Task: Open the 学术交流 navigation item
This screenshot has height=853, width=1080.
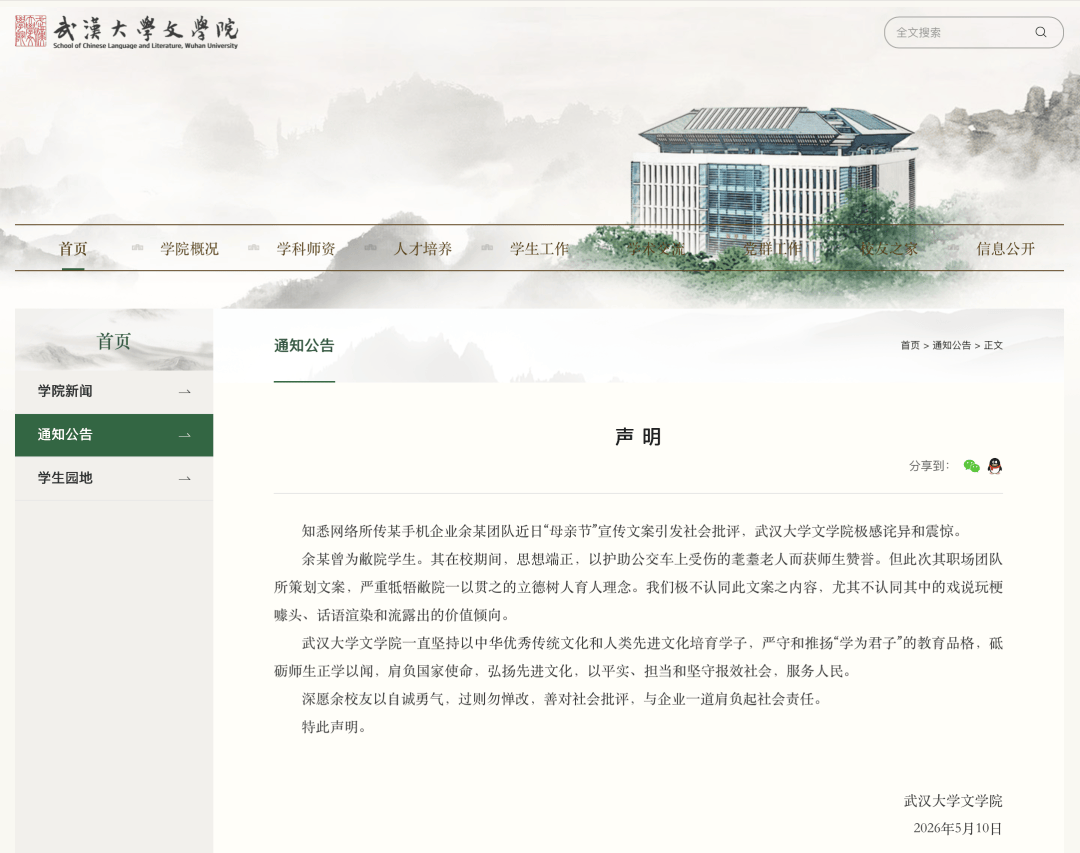Action: 656,249
